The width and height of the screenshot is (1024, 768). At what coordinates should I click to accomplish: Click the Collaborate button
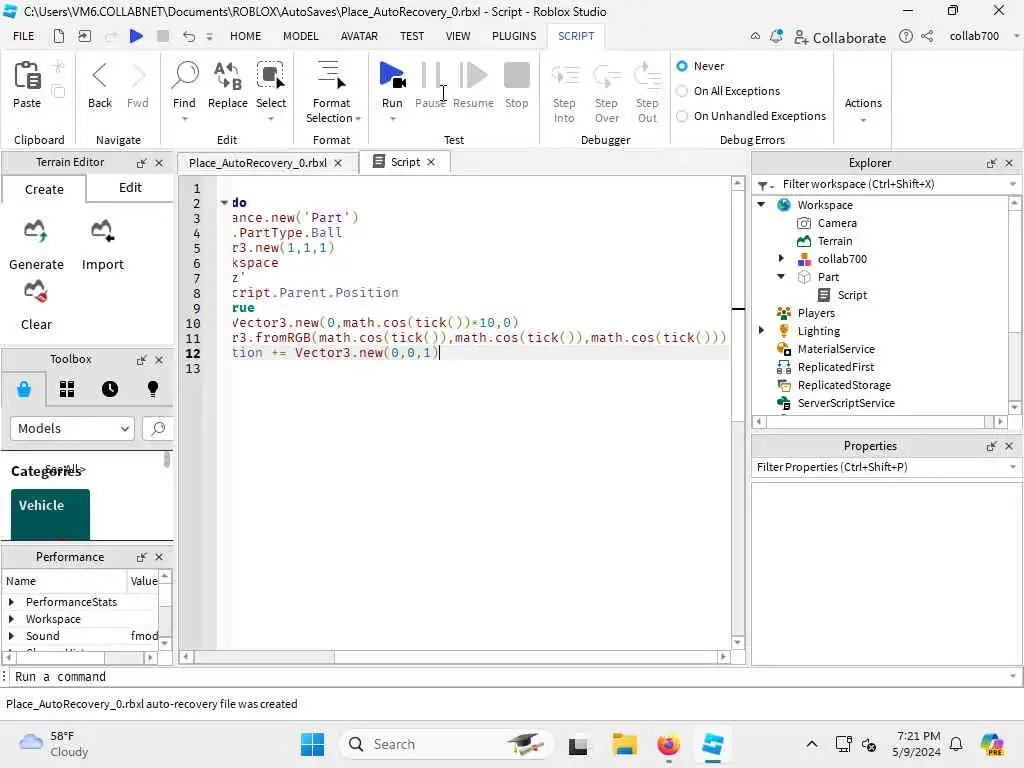click(x=839, y=37)
